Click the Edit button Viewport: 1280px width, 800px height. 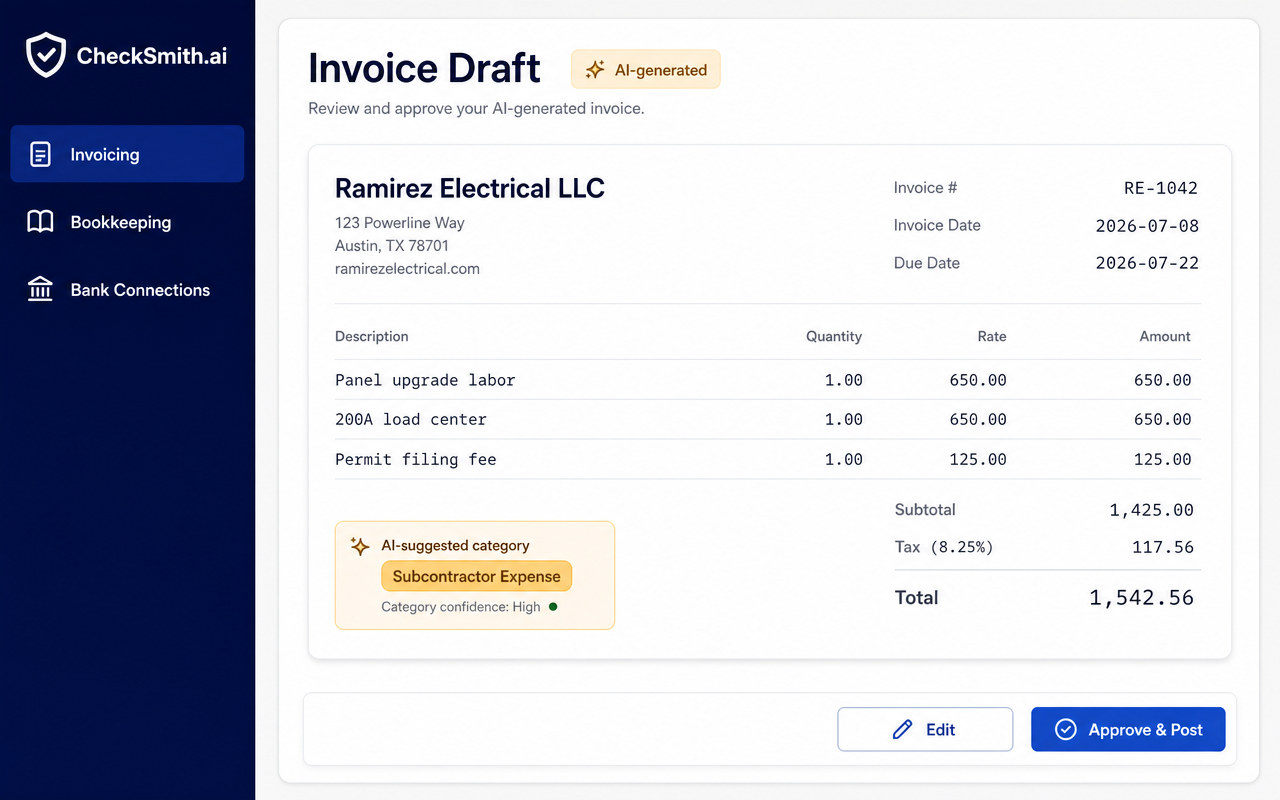[x=925, y=730]
